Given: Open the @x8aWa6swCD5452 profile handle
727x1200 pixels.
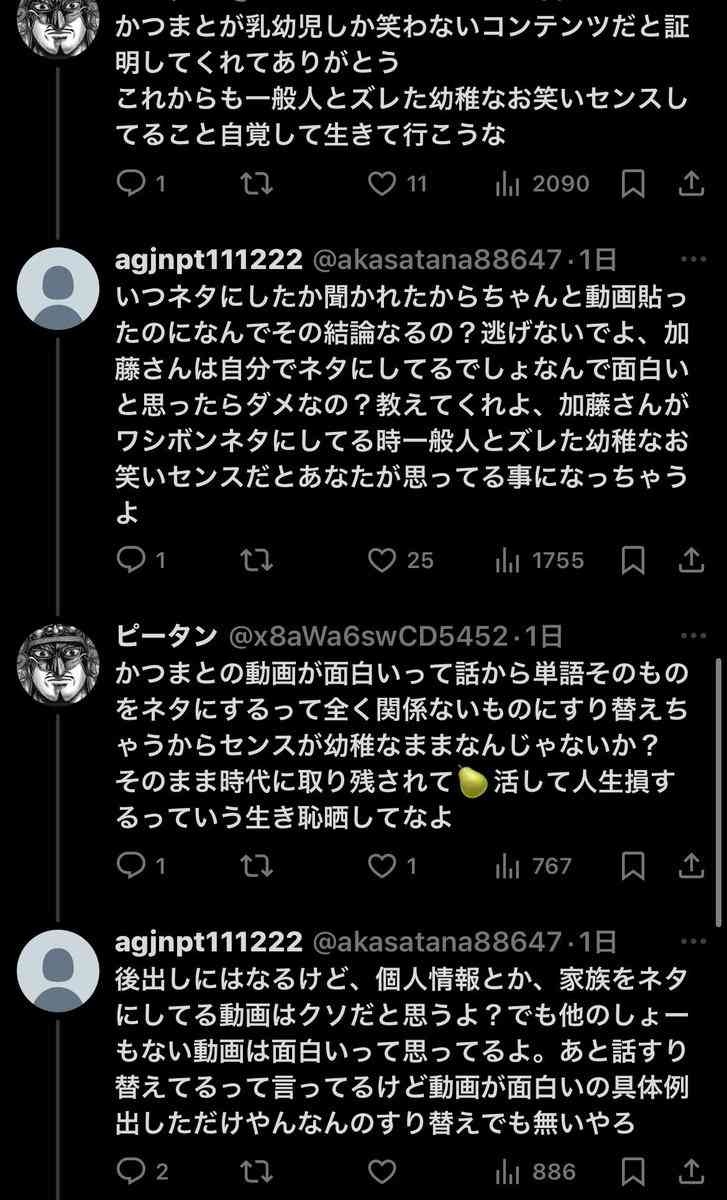Looking at the screenshot, I should [369, 636].
